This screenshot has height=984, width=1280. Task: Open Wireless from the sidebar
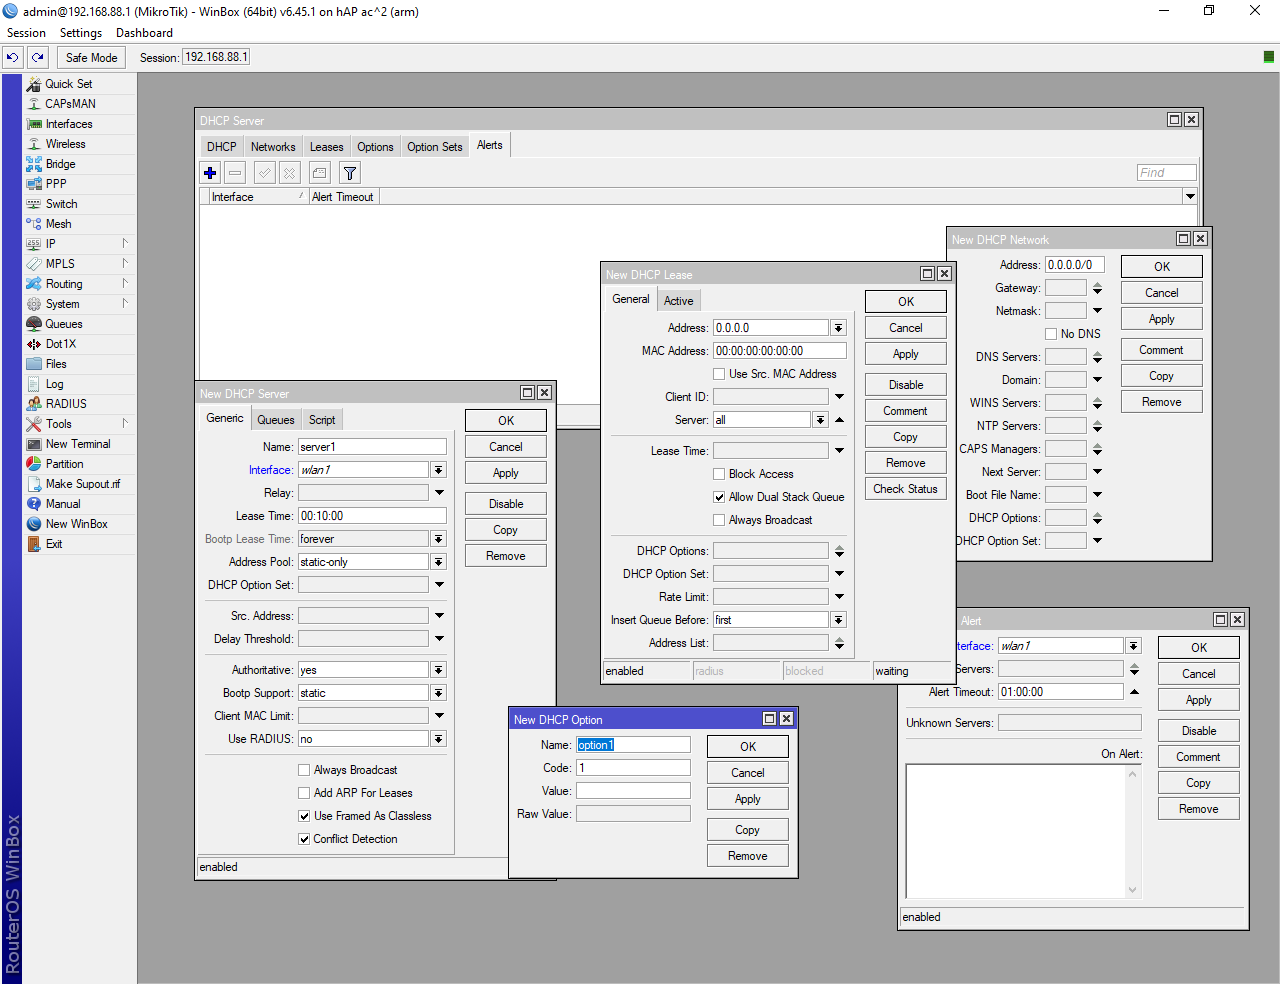click(x=65, y=144)
